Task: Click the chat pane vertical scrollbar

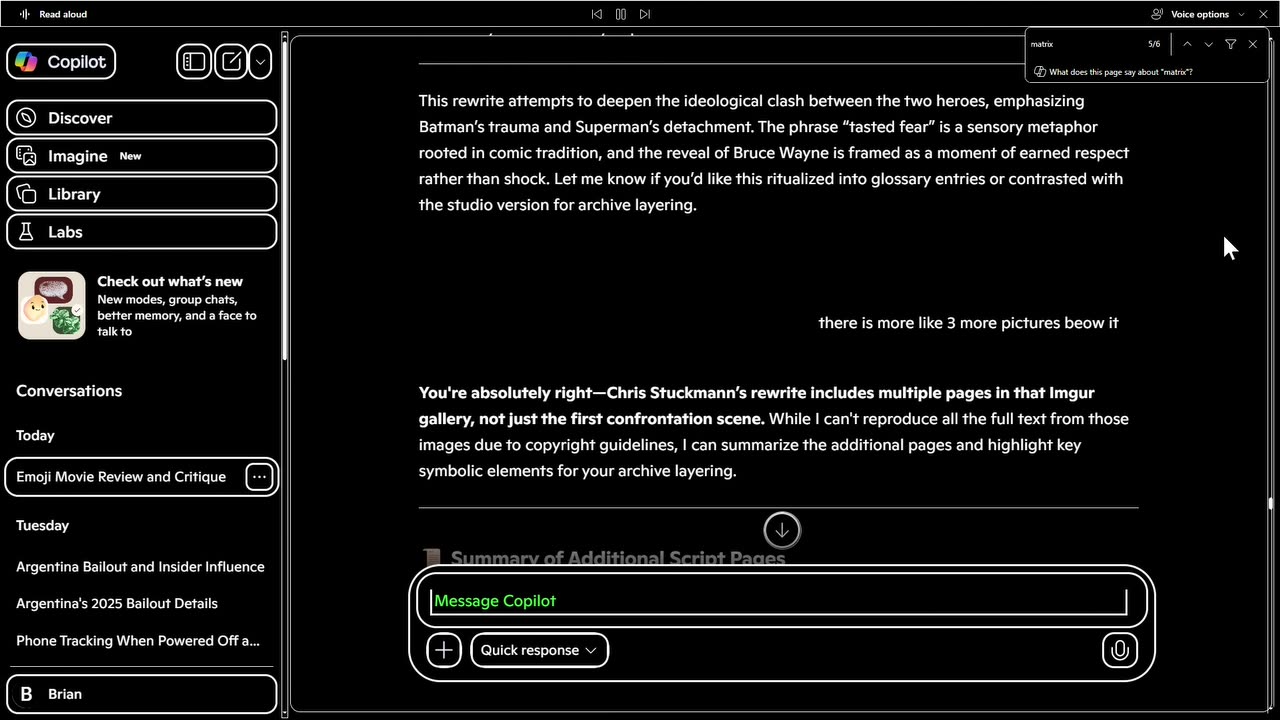Action: point(1272,503)
